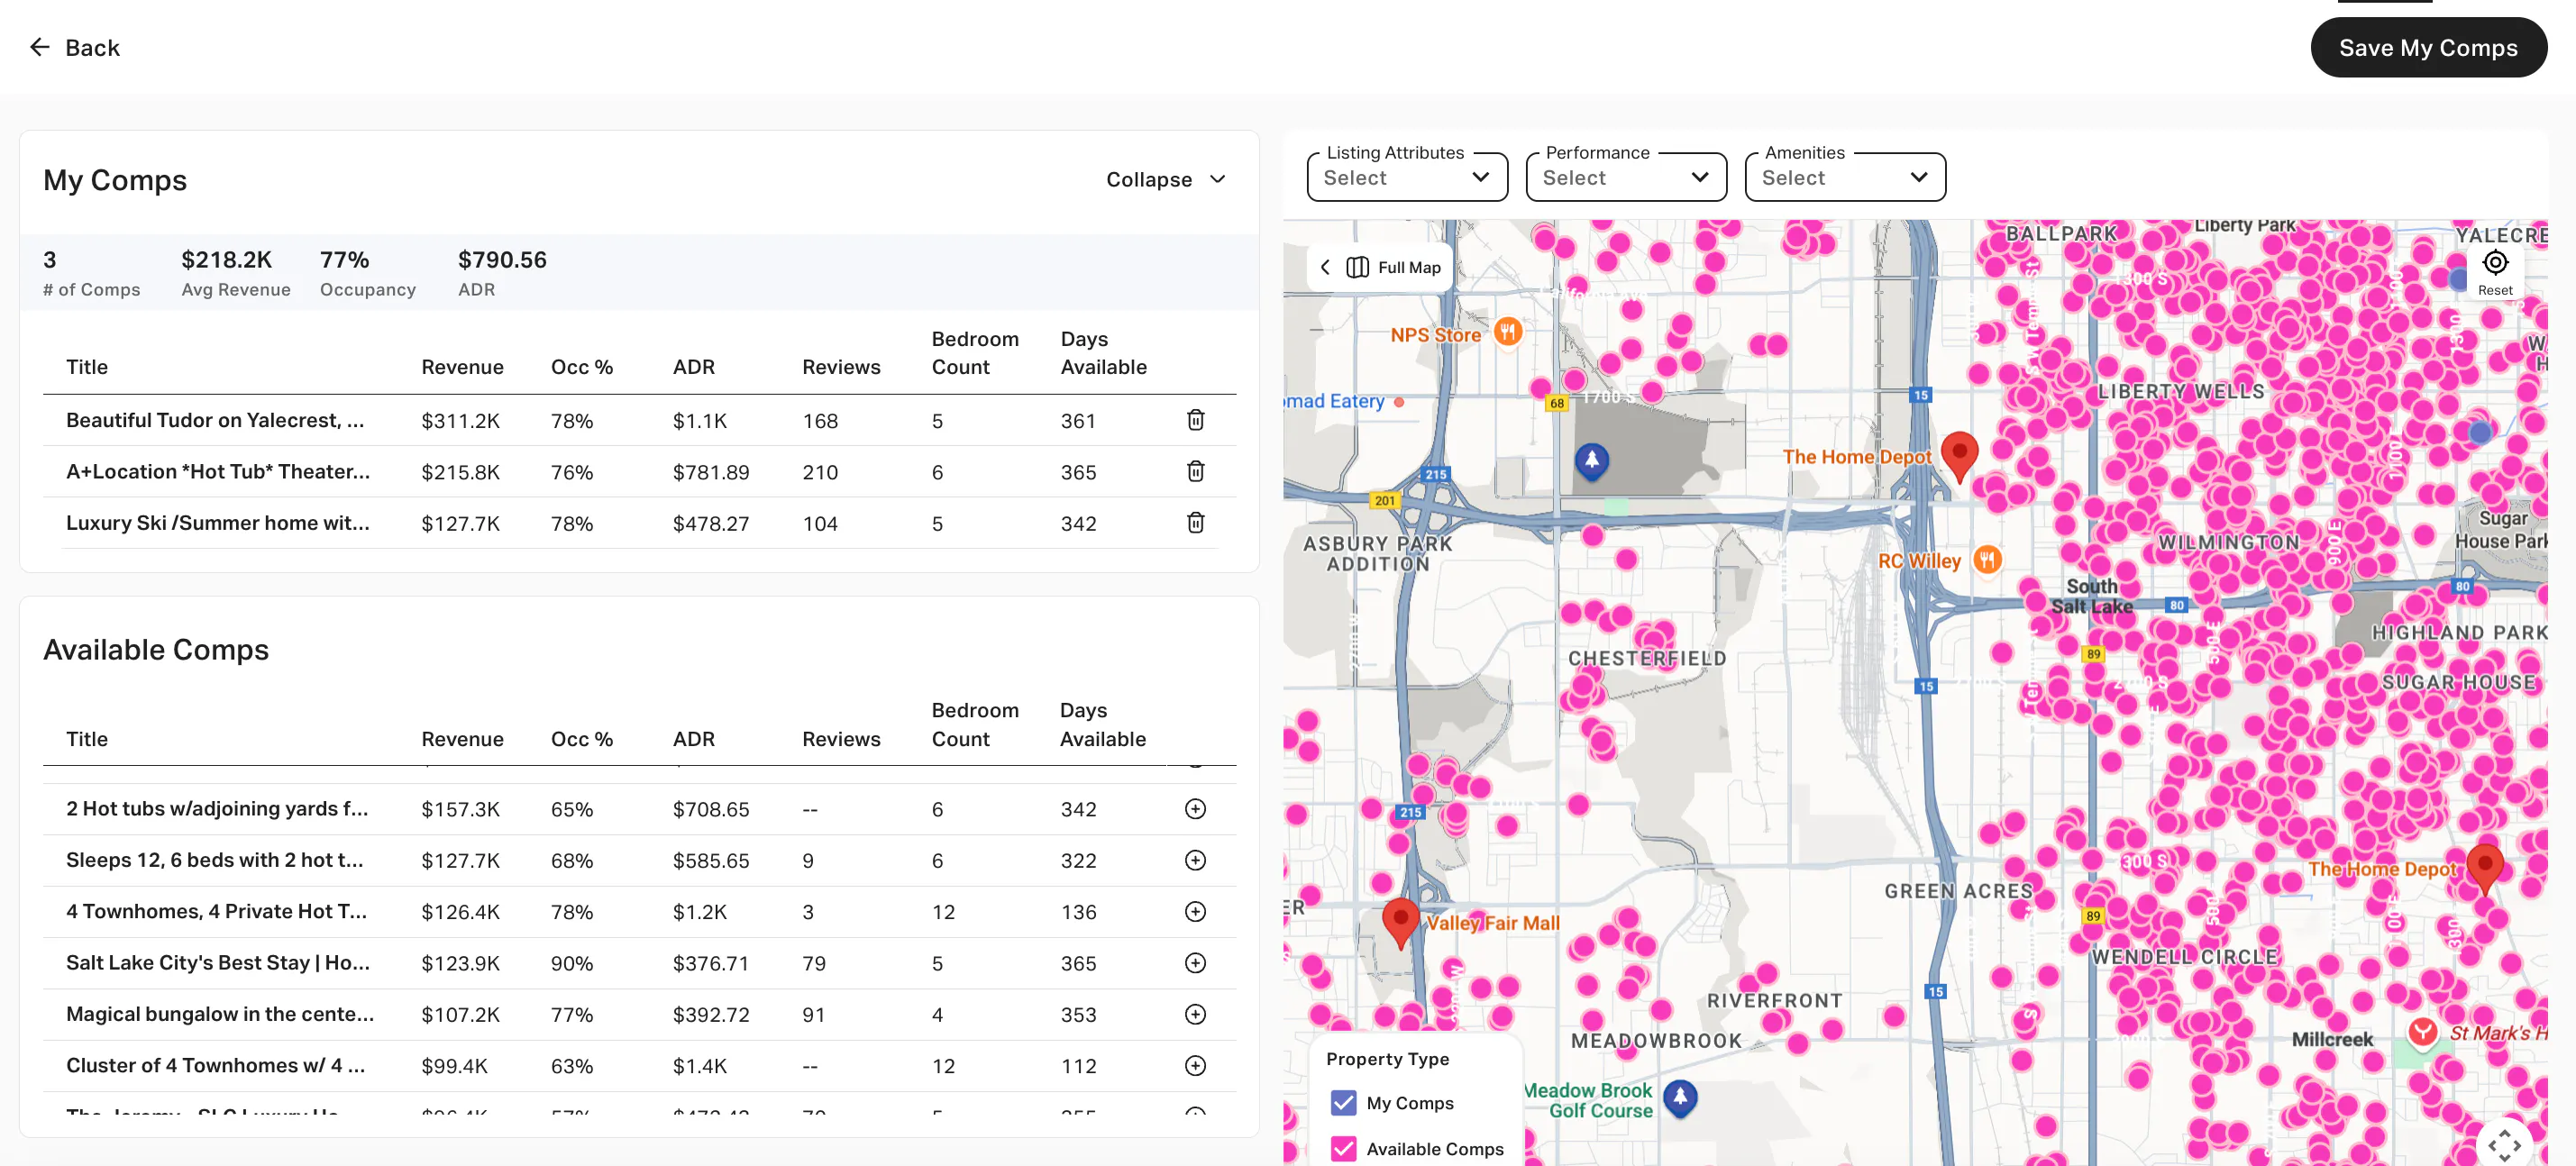
Task: Click the NPS Store restaurant marker
Action: 1507,331
